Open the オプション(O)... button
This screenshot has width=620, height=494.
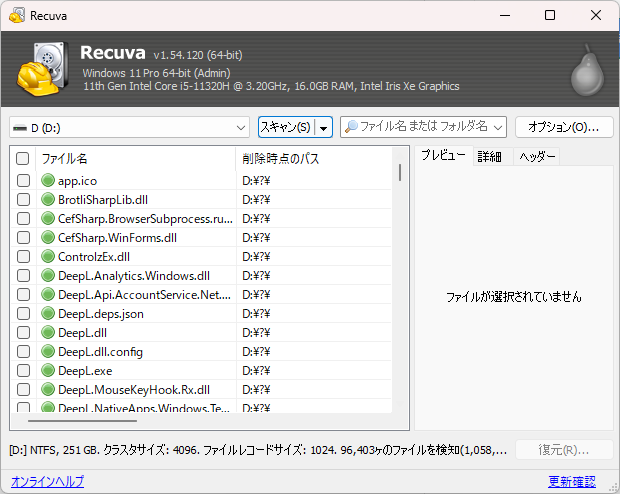click(563, 127)
